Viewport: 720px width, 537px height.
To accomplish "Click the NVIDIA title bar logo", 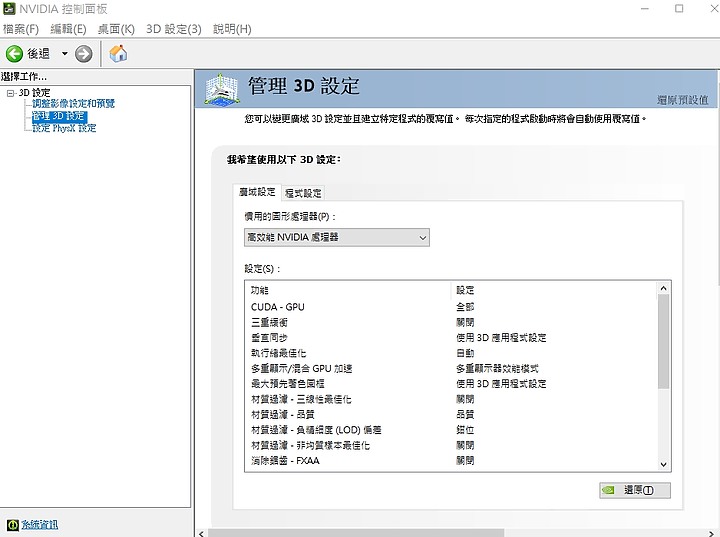I will (x=9, y=9).
